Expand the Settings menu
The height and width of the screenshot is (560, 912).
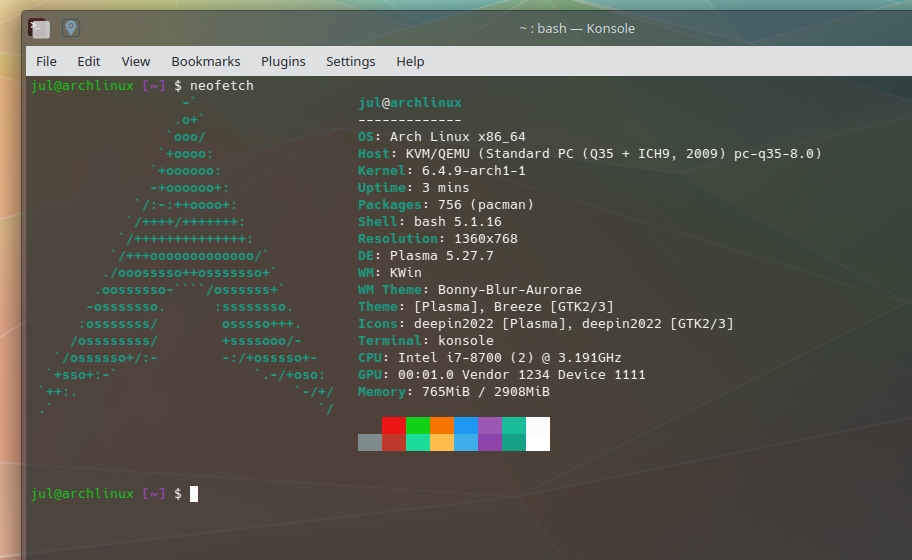[350, 61]
